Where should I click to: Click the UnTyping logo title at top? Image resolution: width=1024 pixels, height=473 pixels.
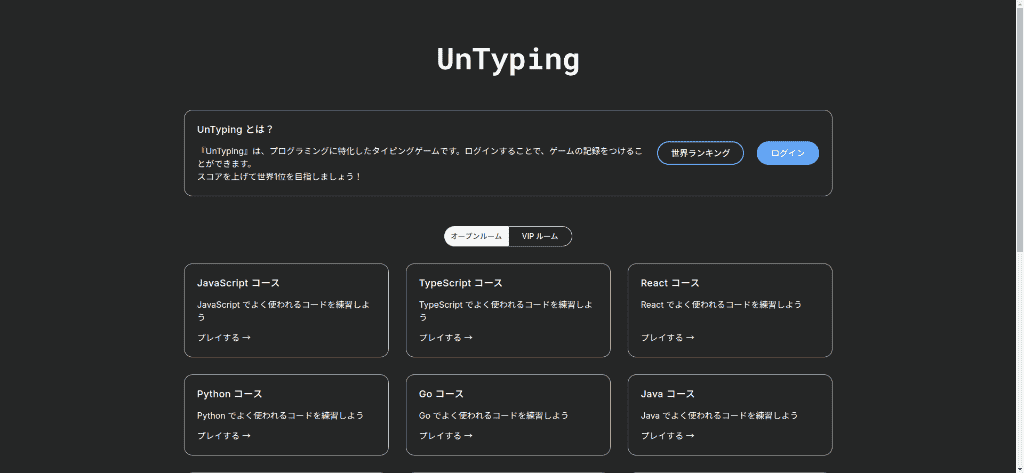coord(508,59)
